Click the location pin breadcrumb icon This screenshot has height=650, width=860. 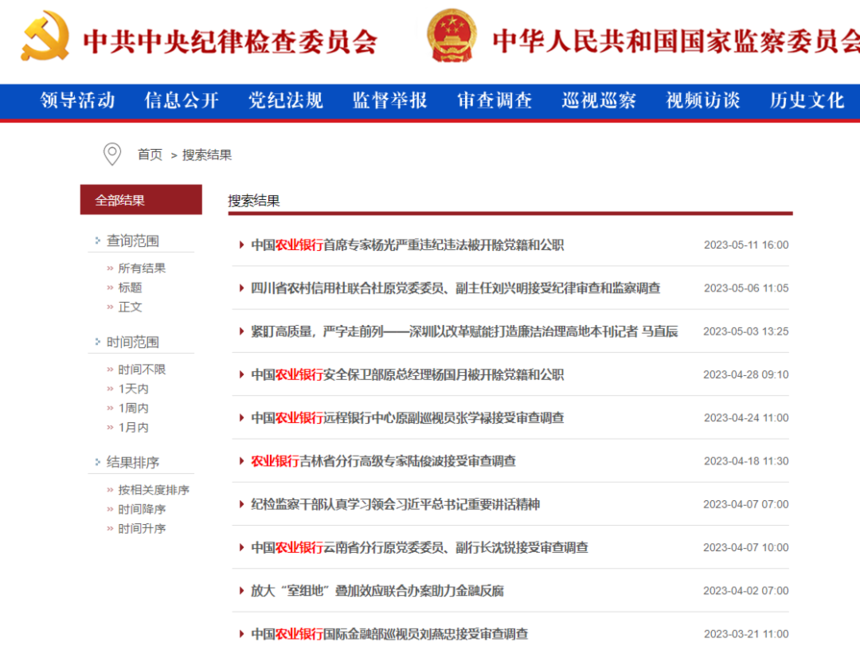(112, 154)
